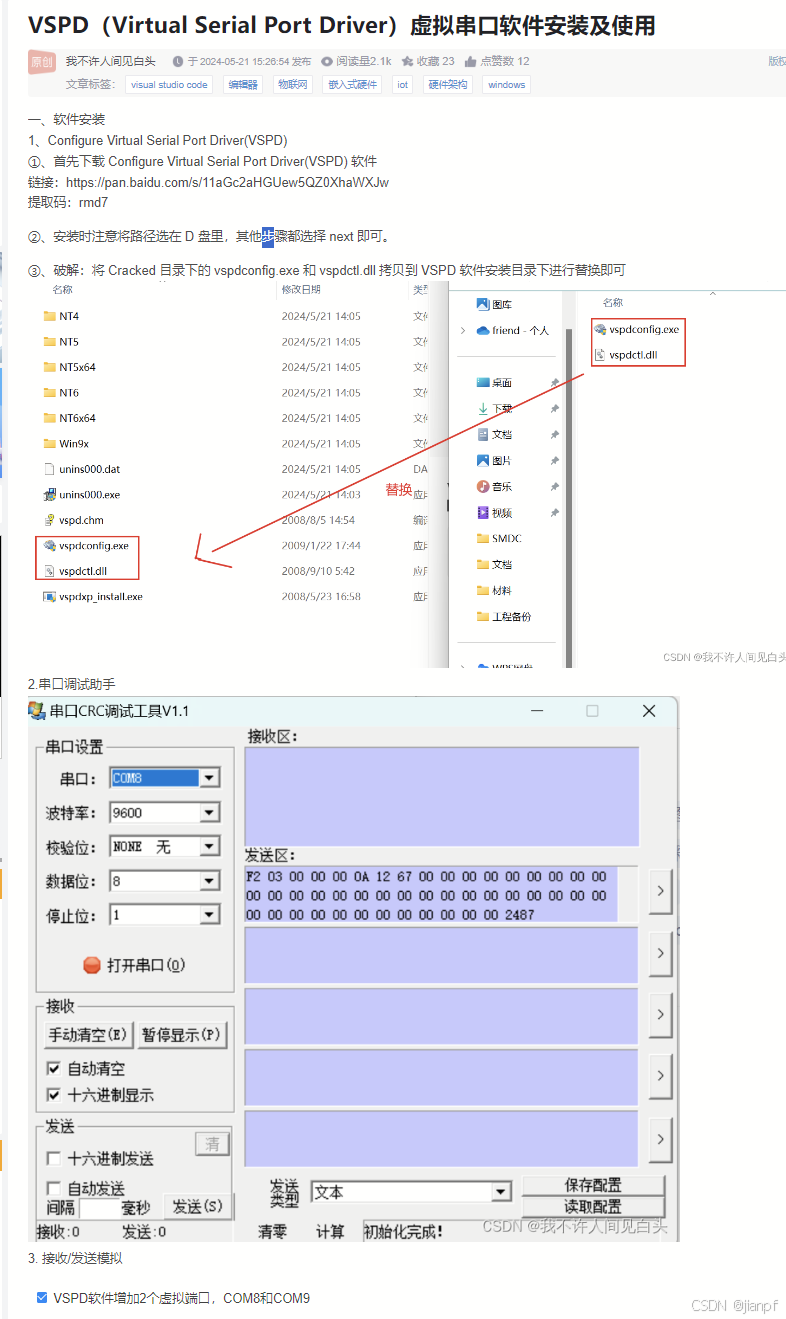The height and width of the screenshot is (1319, 786).
Task: Enable the 自动发送 checkbox
Action: pyautogui.click(x=54, y=1188)
